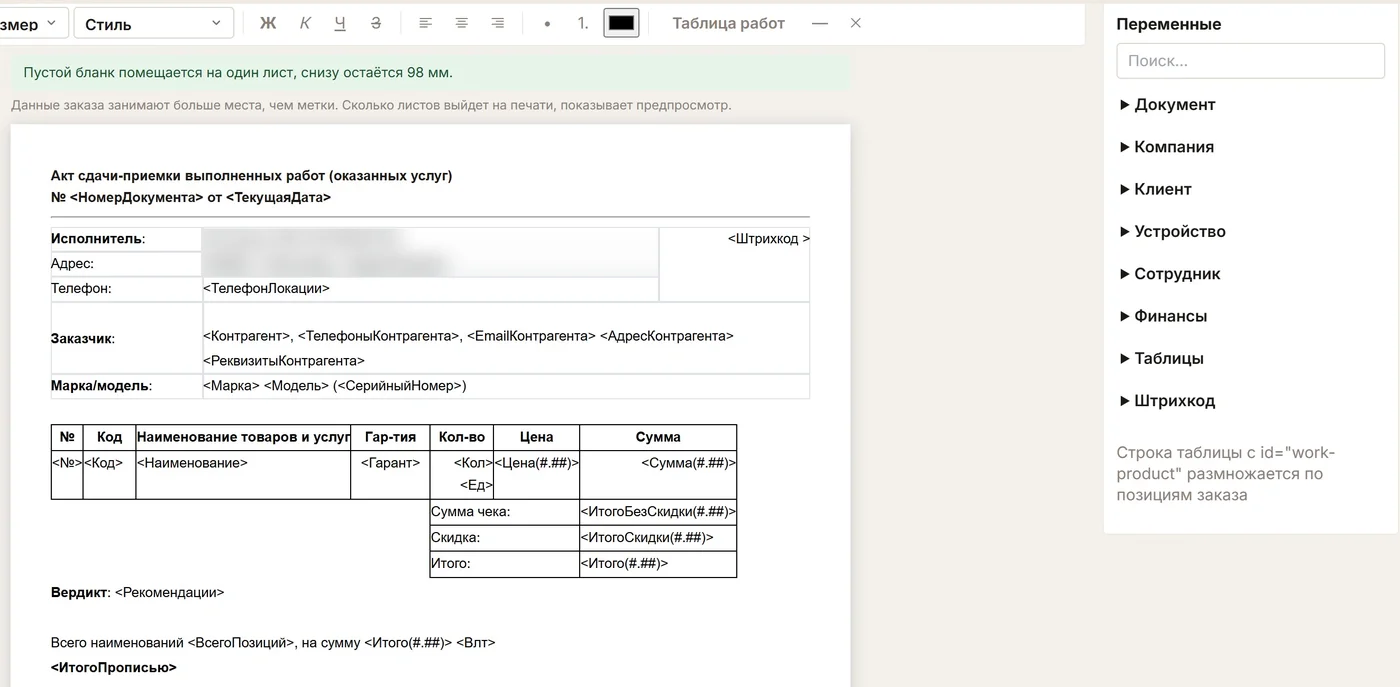The image size is (1400, 687).
Task: Insert a numbered list
Action: pos(583,23)
